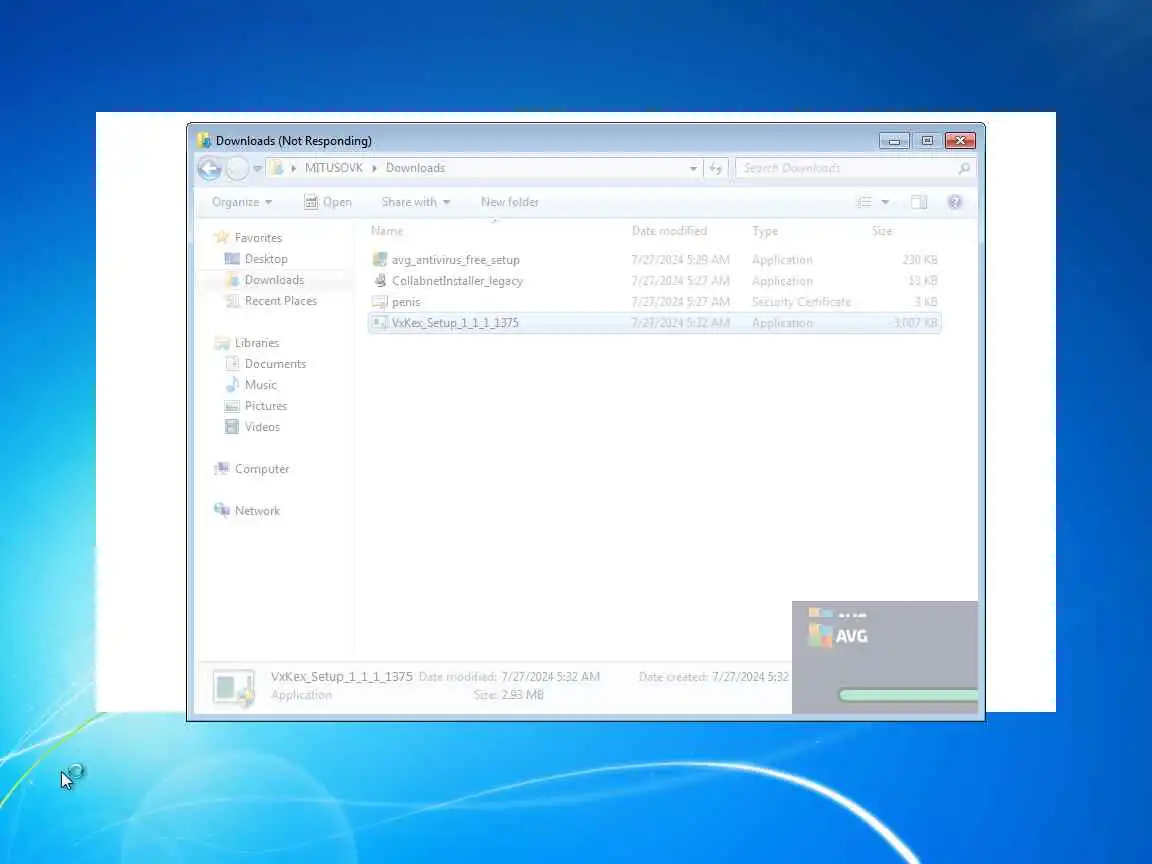This screenshot has height=864, width=1152.
Task: Expand the view options dropdown arrow
Action: 885,202
